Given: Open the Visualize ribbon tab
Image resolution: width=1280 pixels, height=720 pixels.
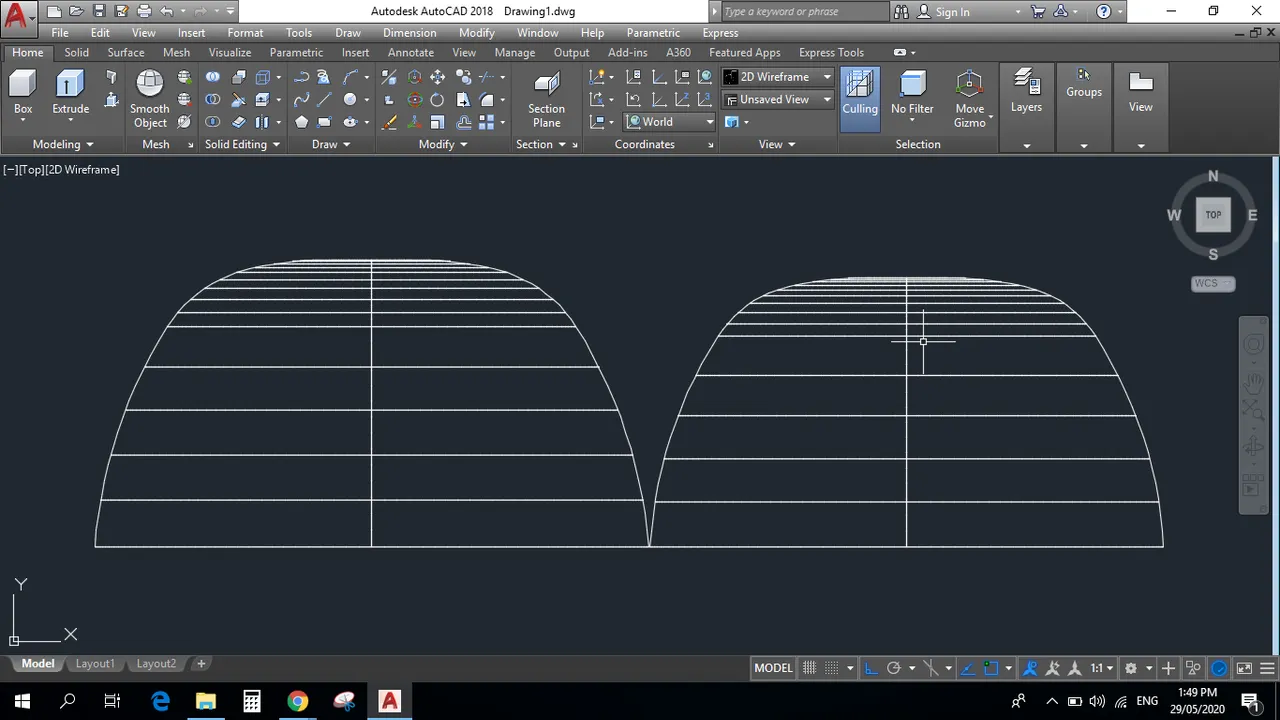Looking at the screenshot, I should (x=229, y=53).
